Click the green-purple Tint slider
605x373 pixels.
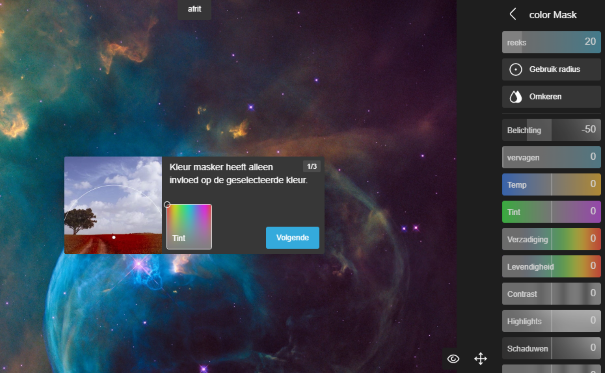(551, 212)
